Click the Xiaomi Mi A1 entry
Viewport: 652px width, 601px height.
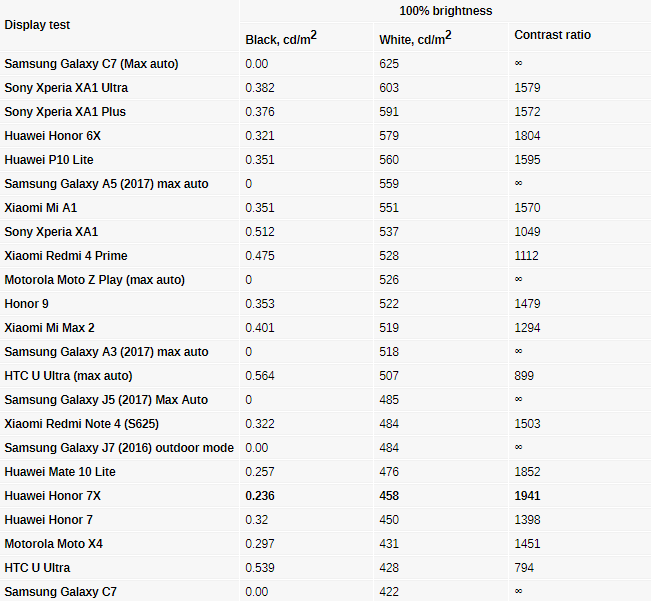[x=41, y=208]
